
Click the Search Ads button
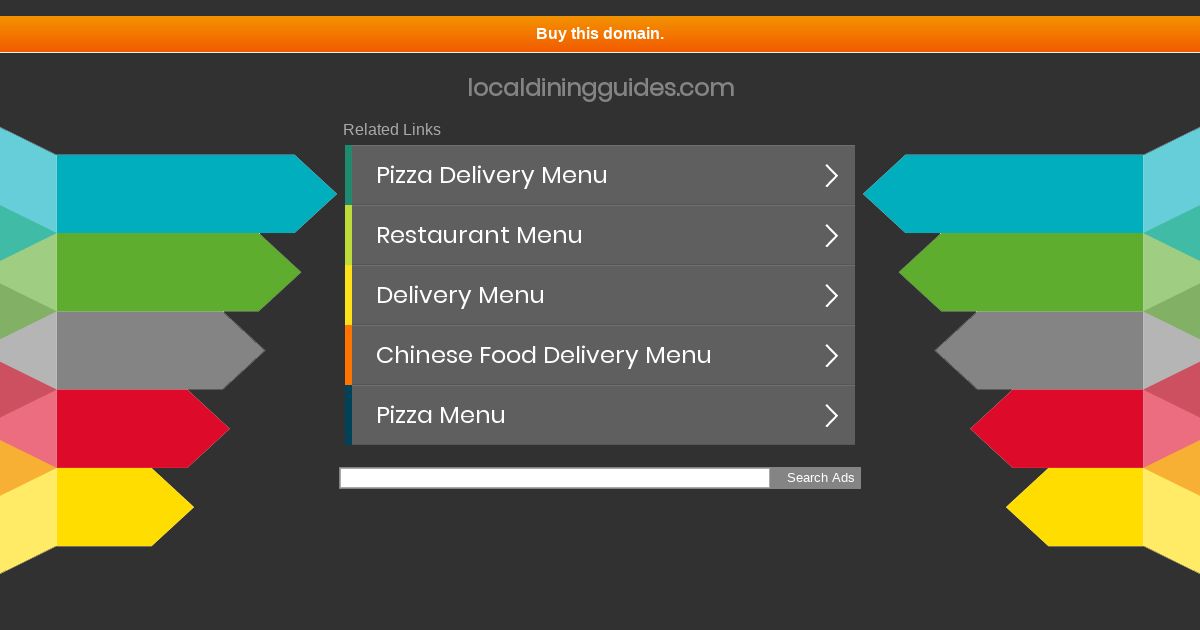tap(815, 478)
